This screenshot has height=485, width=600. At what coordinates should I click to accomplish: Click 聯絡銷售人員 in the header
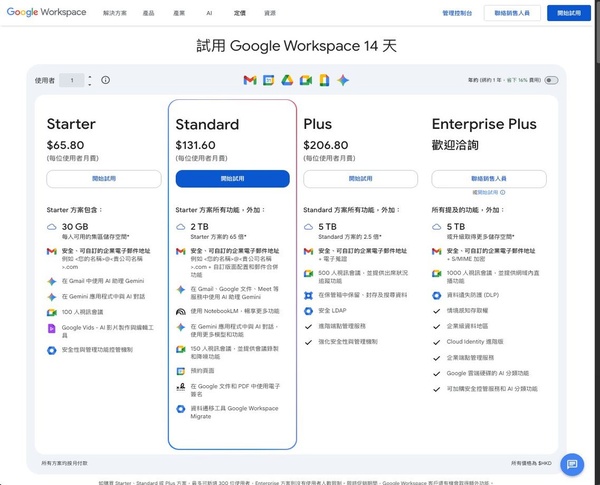coord(512,13)
